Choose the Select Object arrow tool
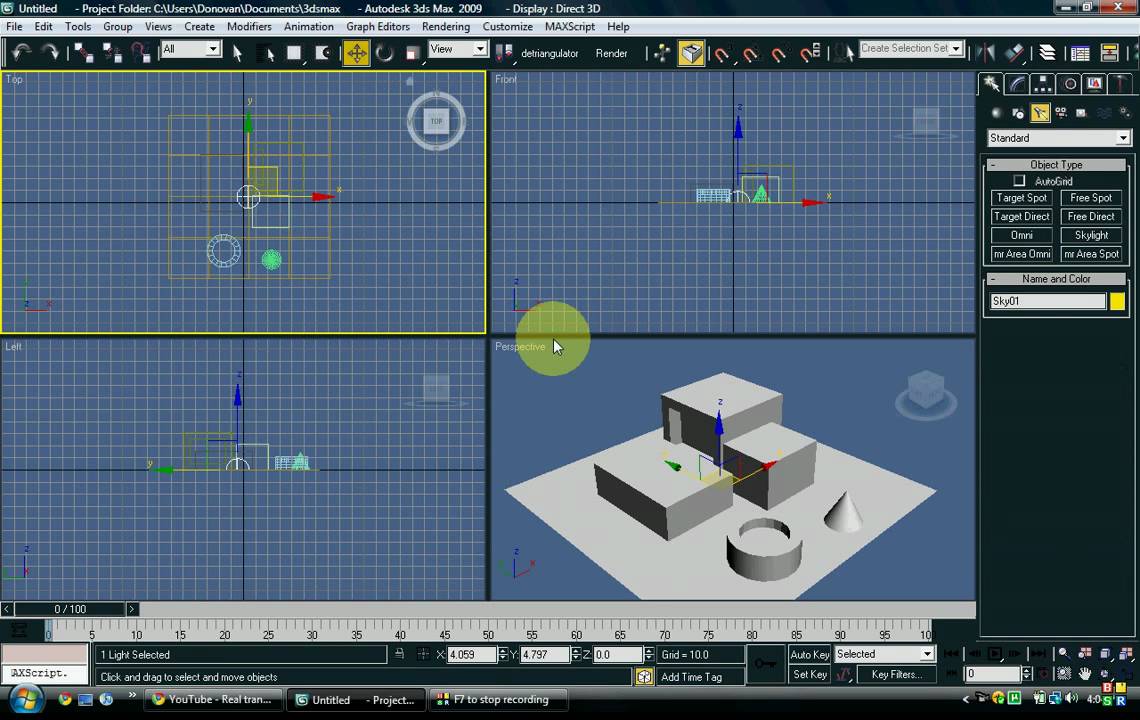 (237, 52)
